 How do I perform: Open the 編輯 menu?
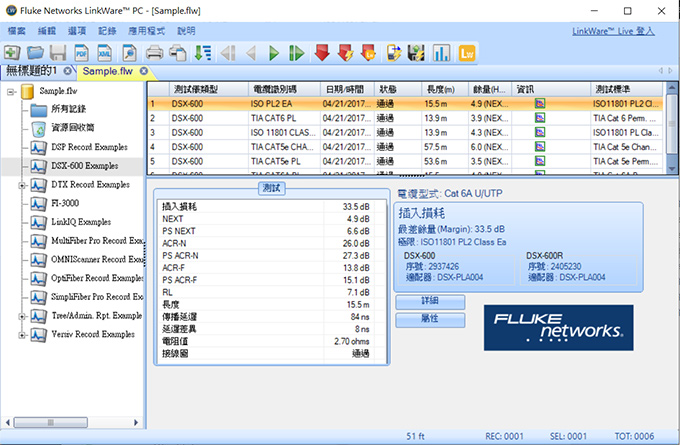coord(46,31)
